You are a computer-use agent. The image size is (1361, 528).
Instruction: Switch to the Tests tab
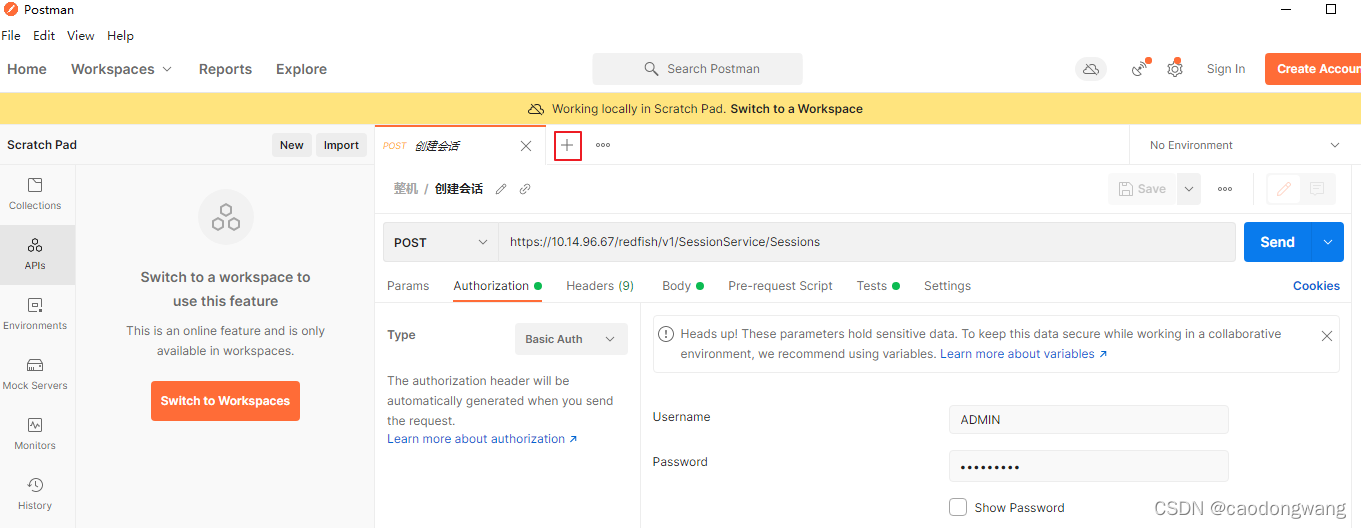pyautogui.click(x=878, y=285)
